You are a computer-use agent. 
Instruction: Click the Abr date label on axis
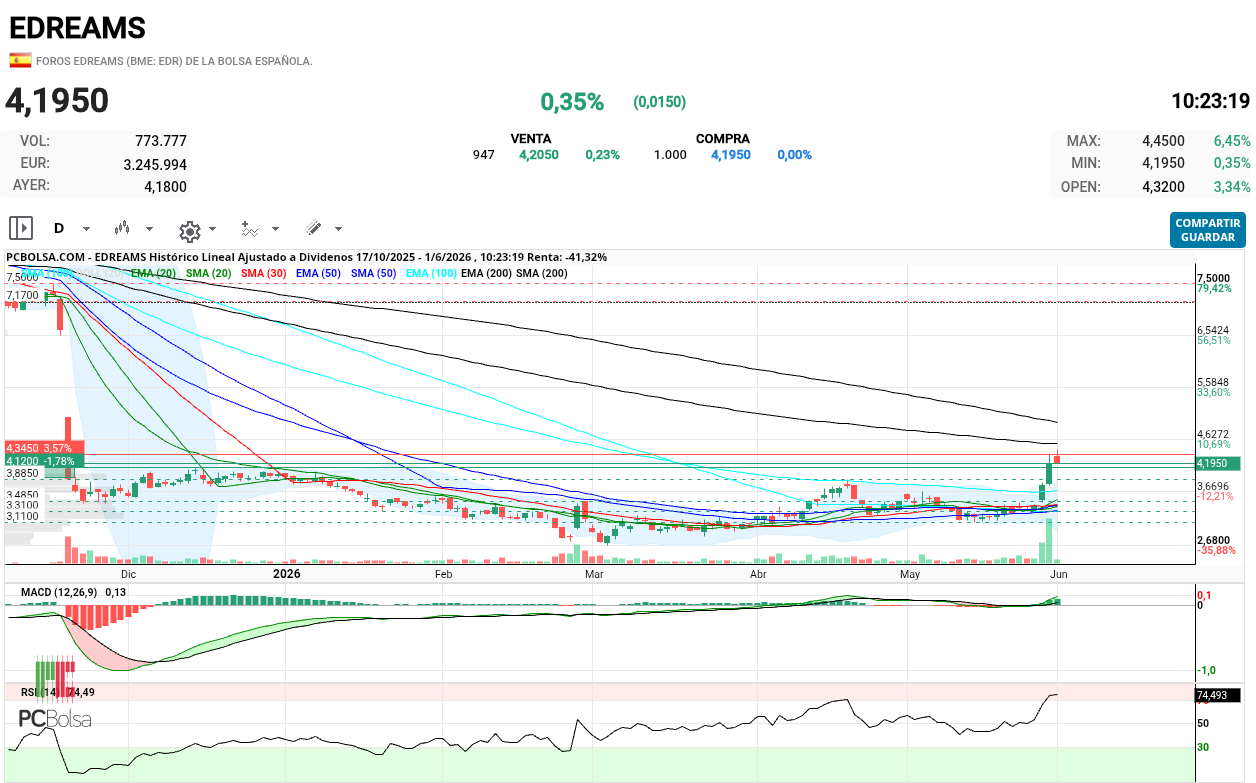[x=758, y=575]
